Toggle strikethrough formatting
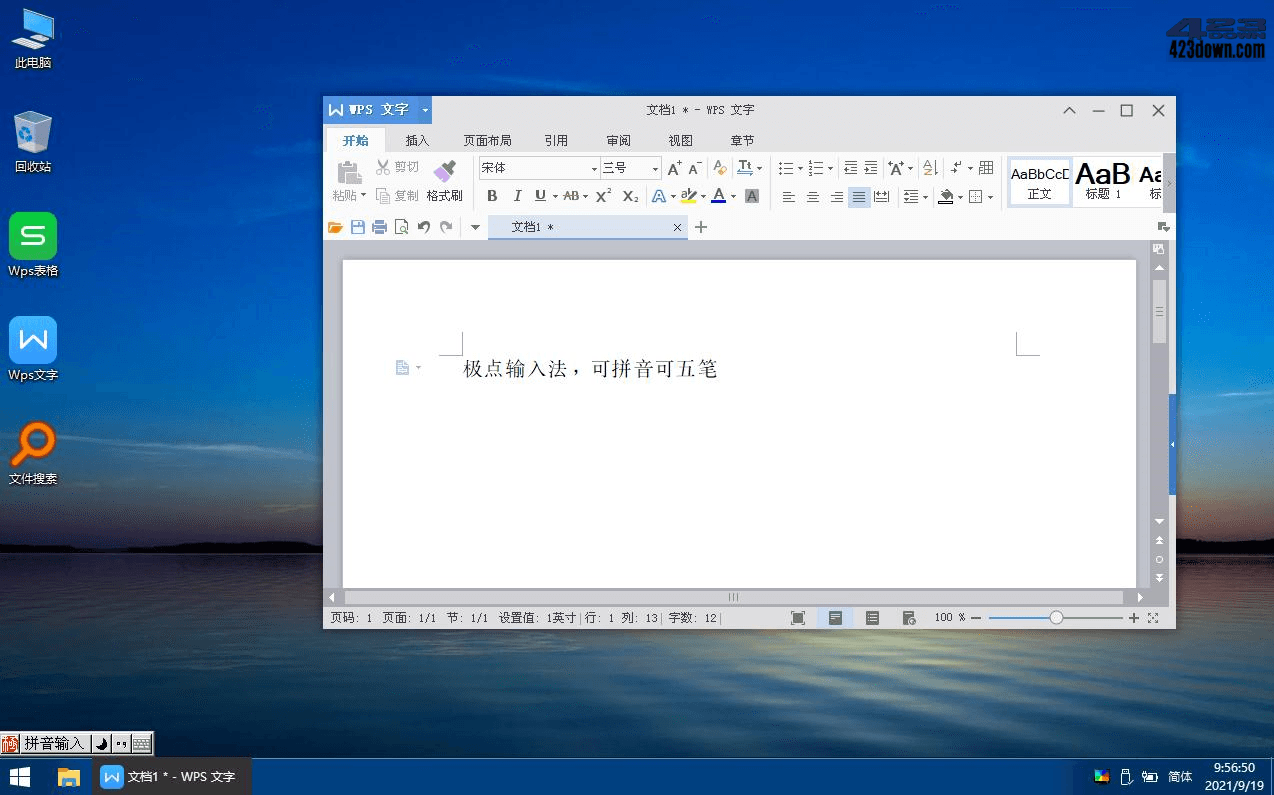 [x=571, y=196]
